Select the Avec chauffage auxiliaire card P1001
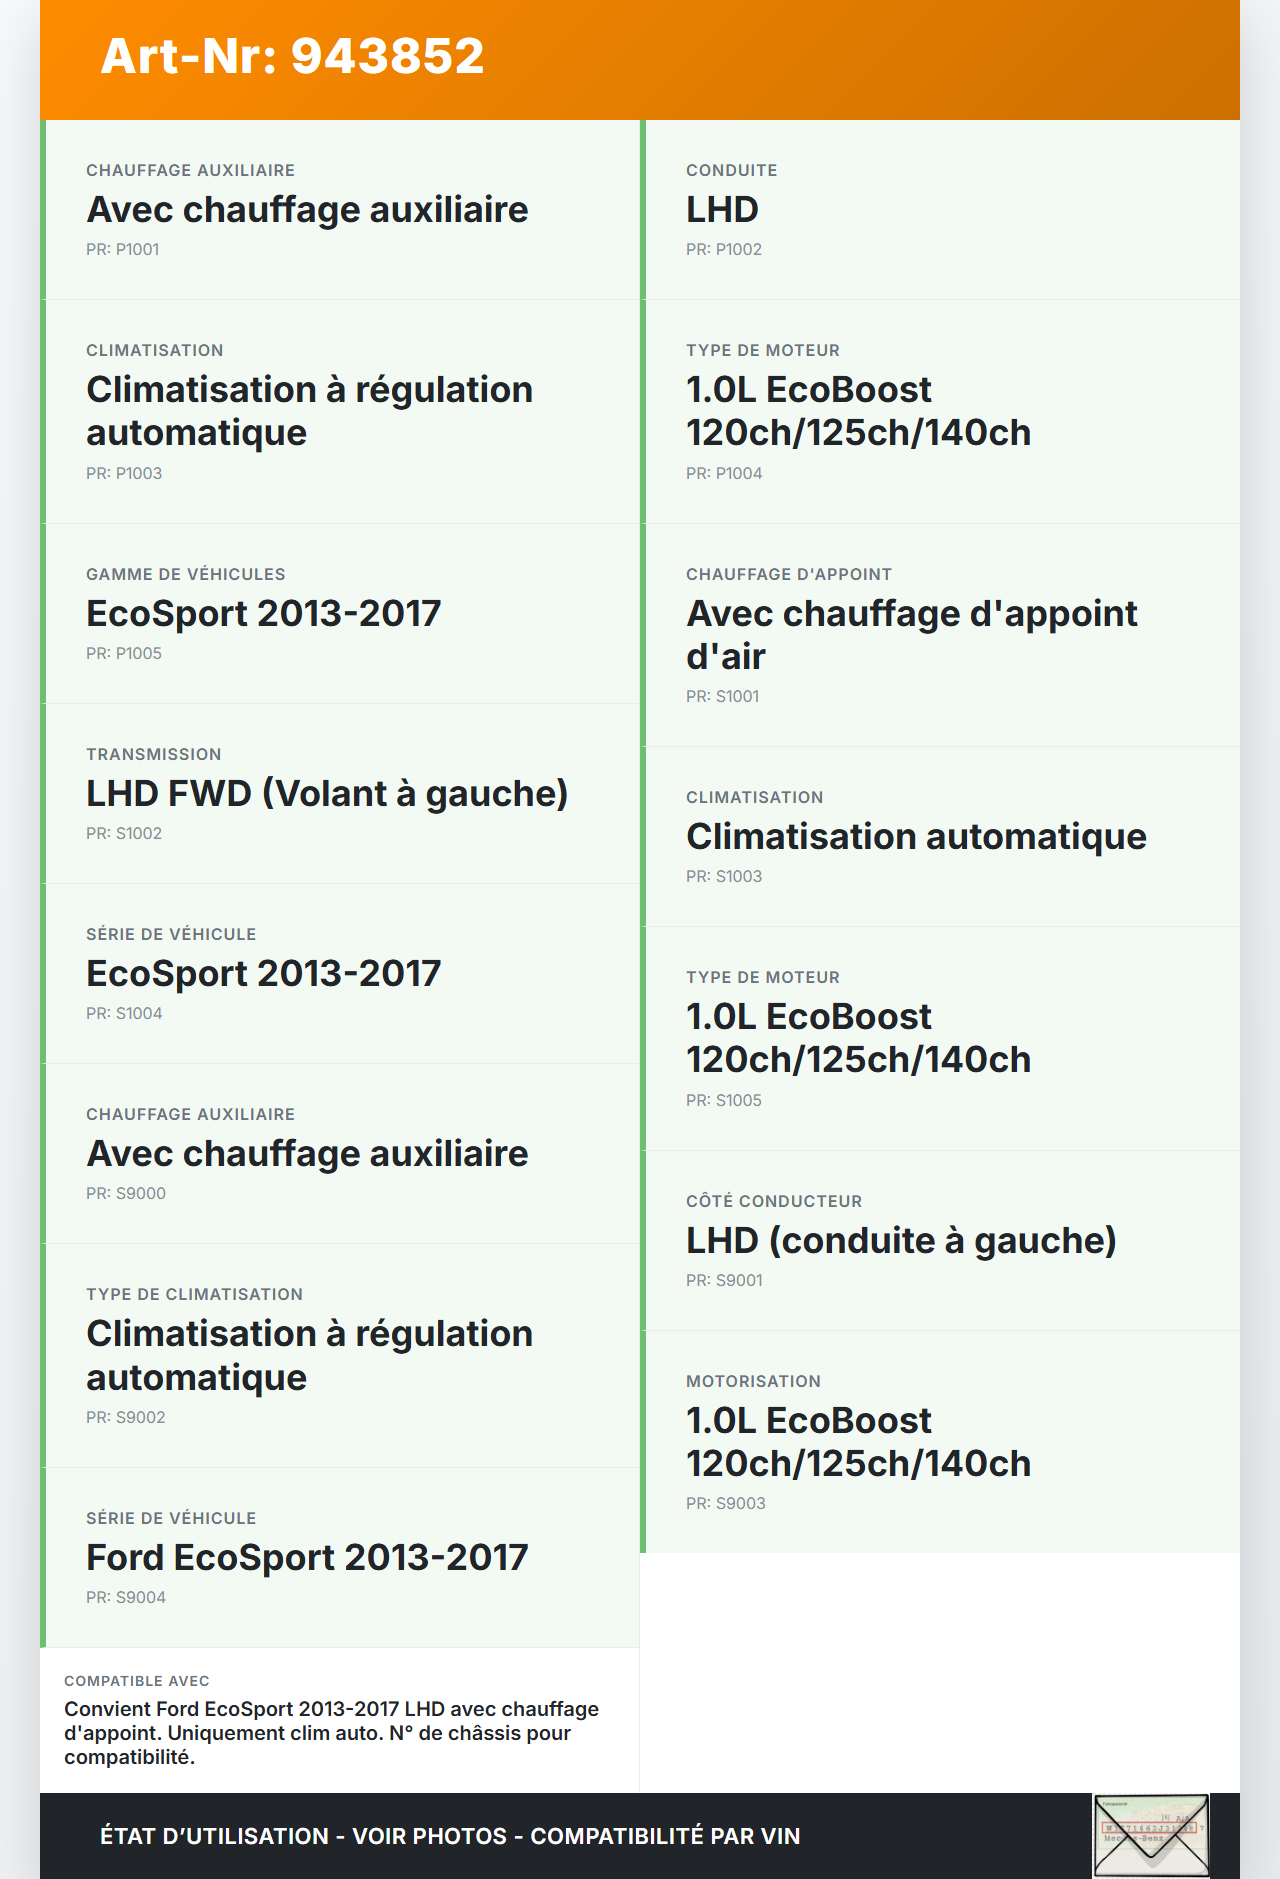The height and width of the screenshot is (1879, 1280). point(340,209)
